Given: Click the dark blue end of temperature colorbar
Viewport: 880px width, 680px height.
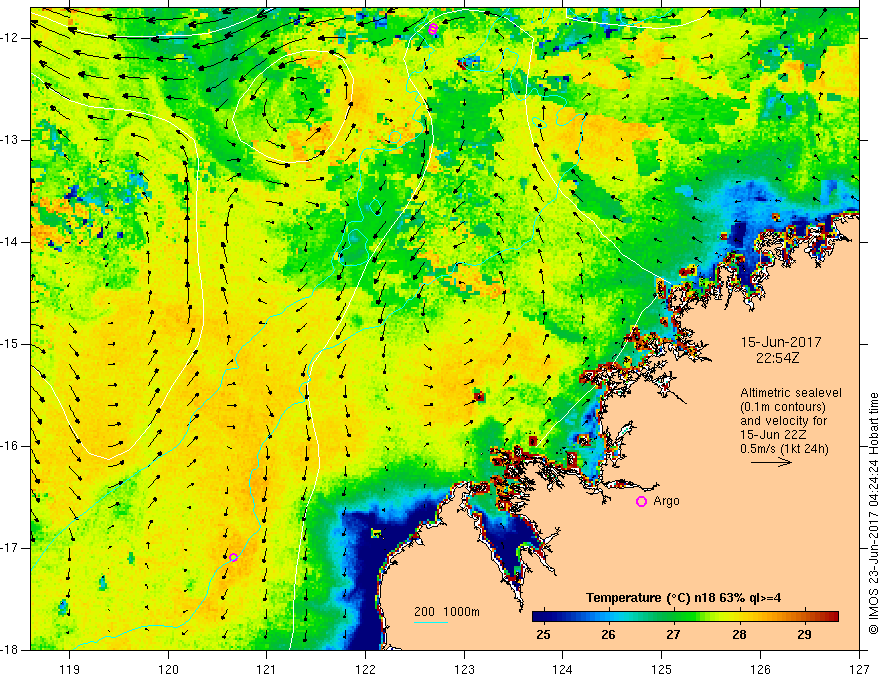Looking at the screenshot, I should coord(540,617).
